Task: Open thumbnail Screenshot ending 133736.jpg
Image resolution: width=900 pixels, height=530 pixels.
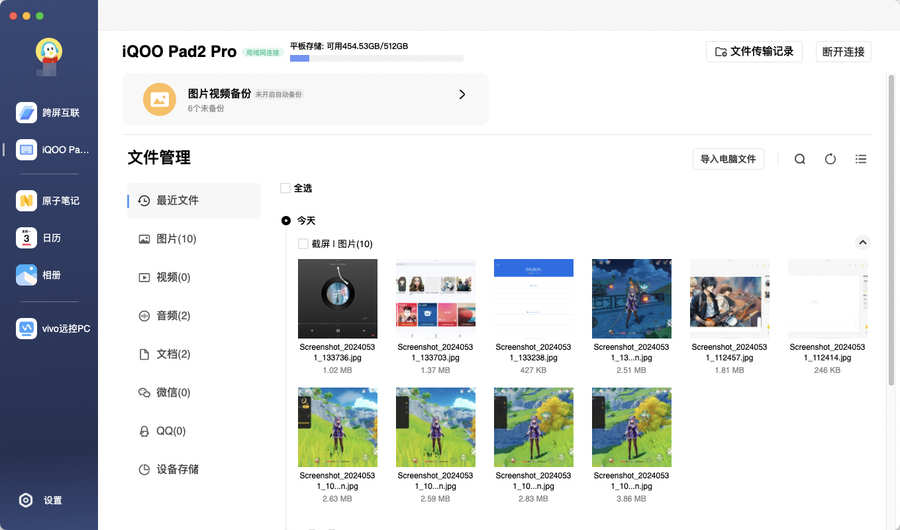Action: point(338,299)
